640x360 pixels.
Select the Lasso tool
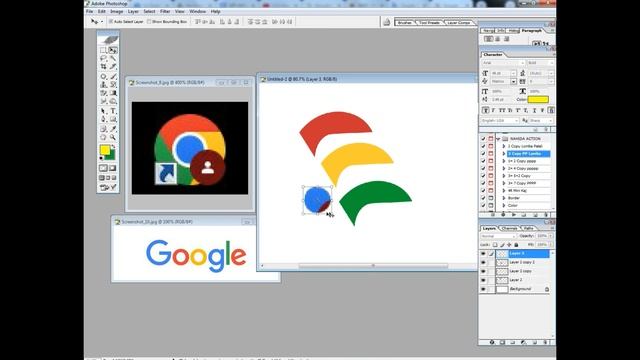[103, 58]
